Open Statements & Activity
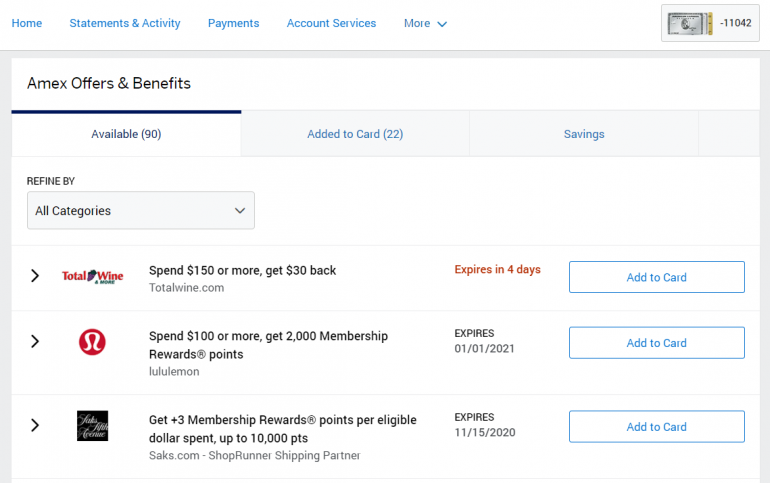Screen dimensions: 770x483 (125, 23)
